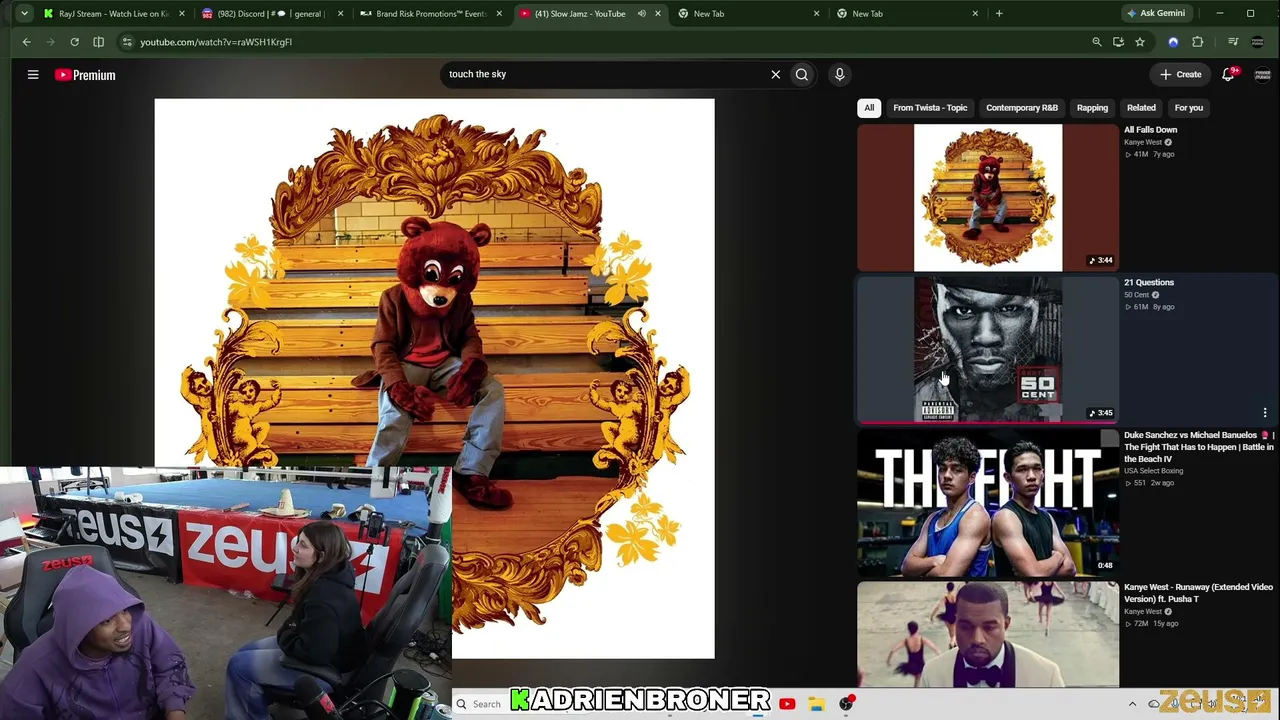
Task: Open Runaway Extended Video title link
Action: pyautogui.click(x=1198, y=593)
